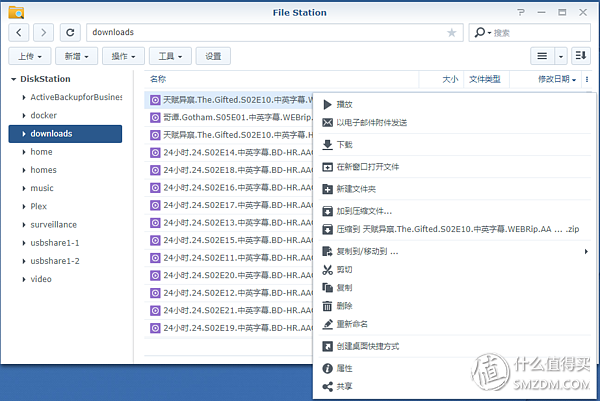Click the new folder plus icon
The height and width of the screenshot is (401, 600).
(x=327, y=189)
